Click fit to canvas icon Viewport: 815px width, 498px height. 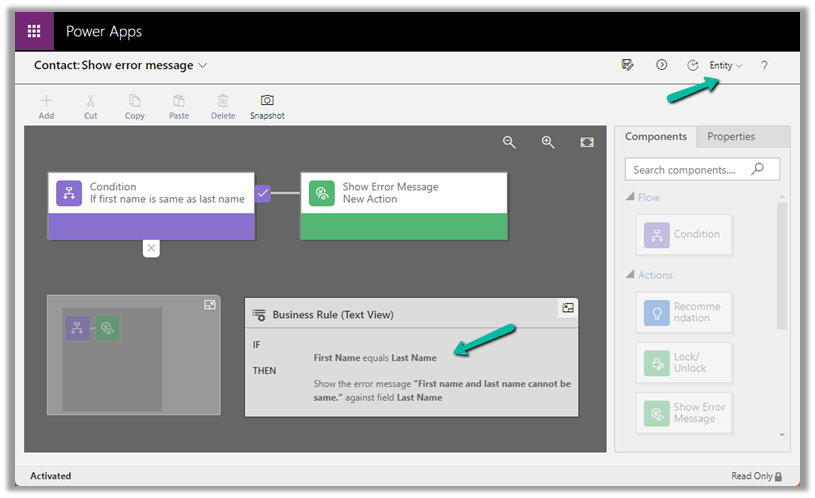[587, 143]
